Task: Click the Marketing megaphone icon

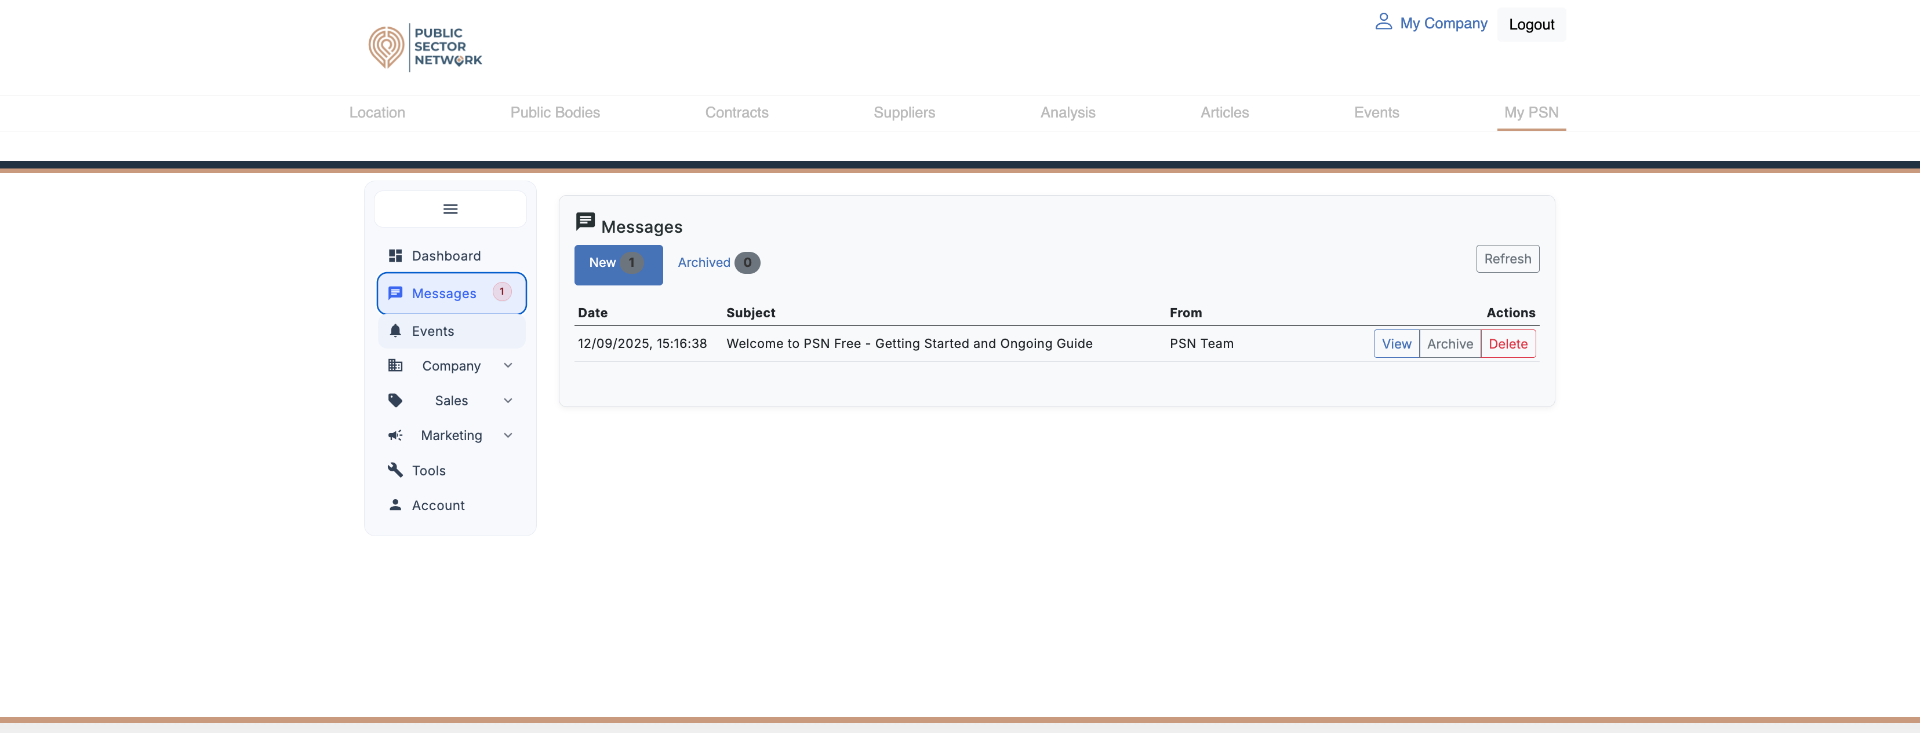Action: pos(395,435)
